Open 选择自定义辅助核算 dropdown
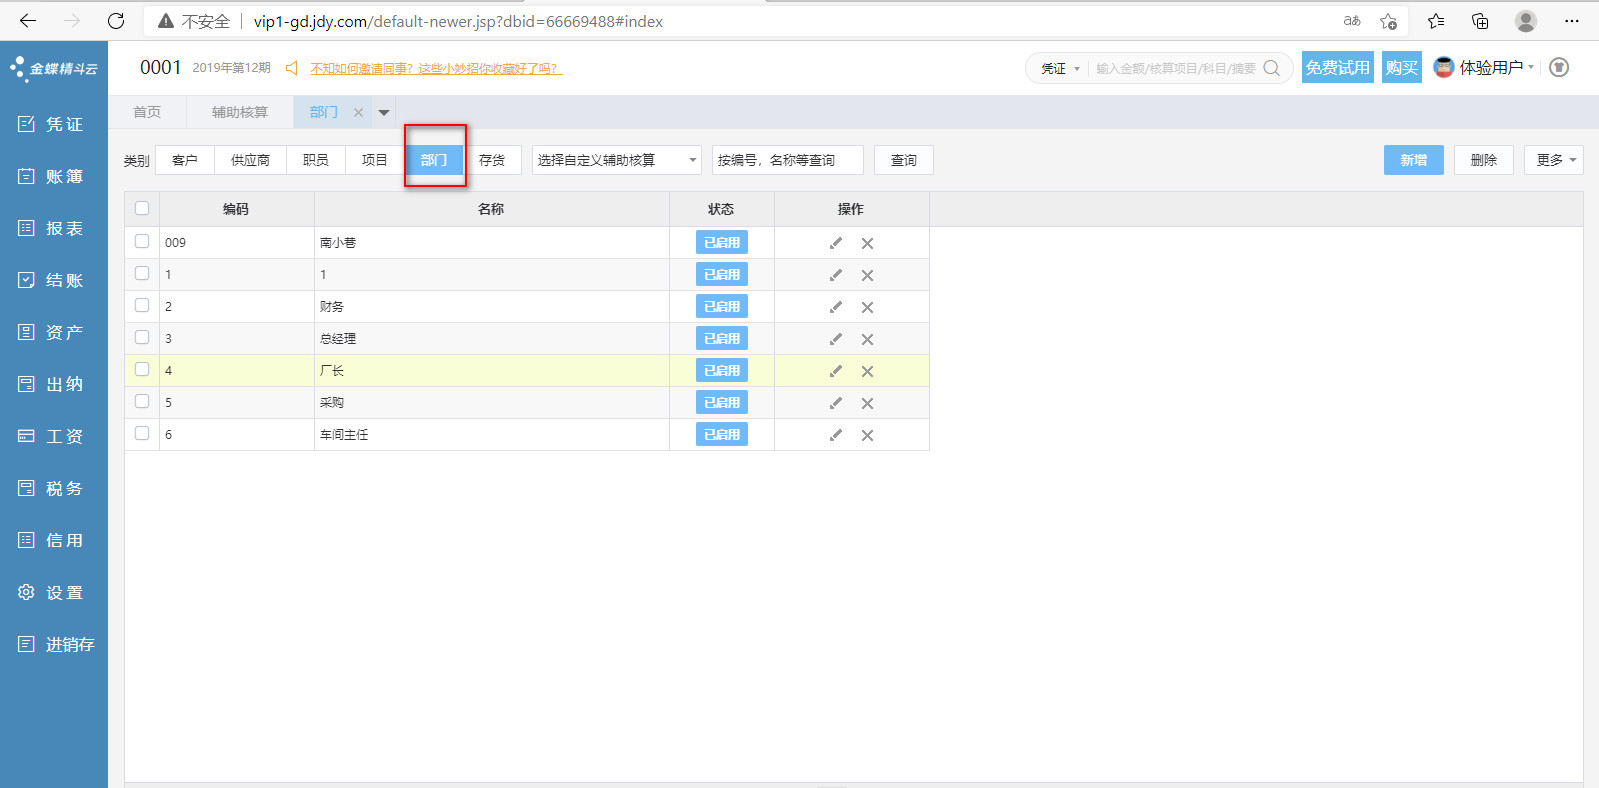 (x=617, y=160)
